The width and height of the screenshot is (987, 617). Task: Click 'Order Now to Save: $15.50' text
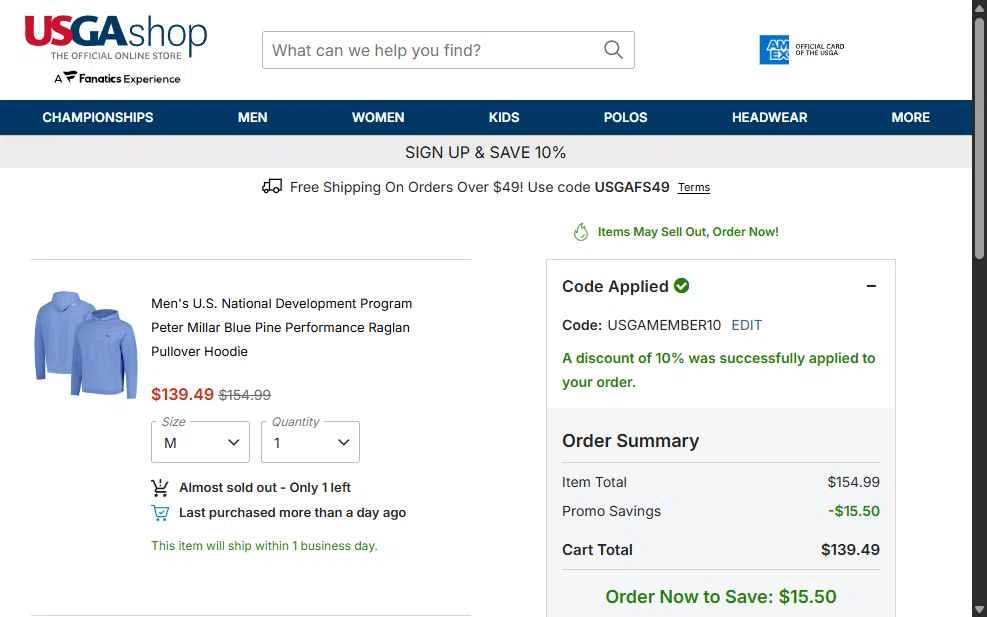(x=721, y=596)
